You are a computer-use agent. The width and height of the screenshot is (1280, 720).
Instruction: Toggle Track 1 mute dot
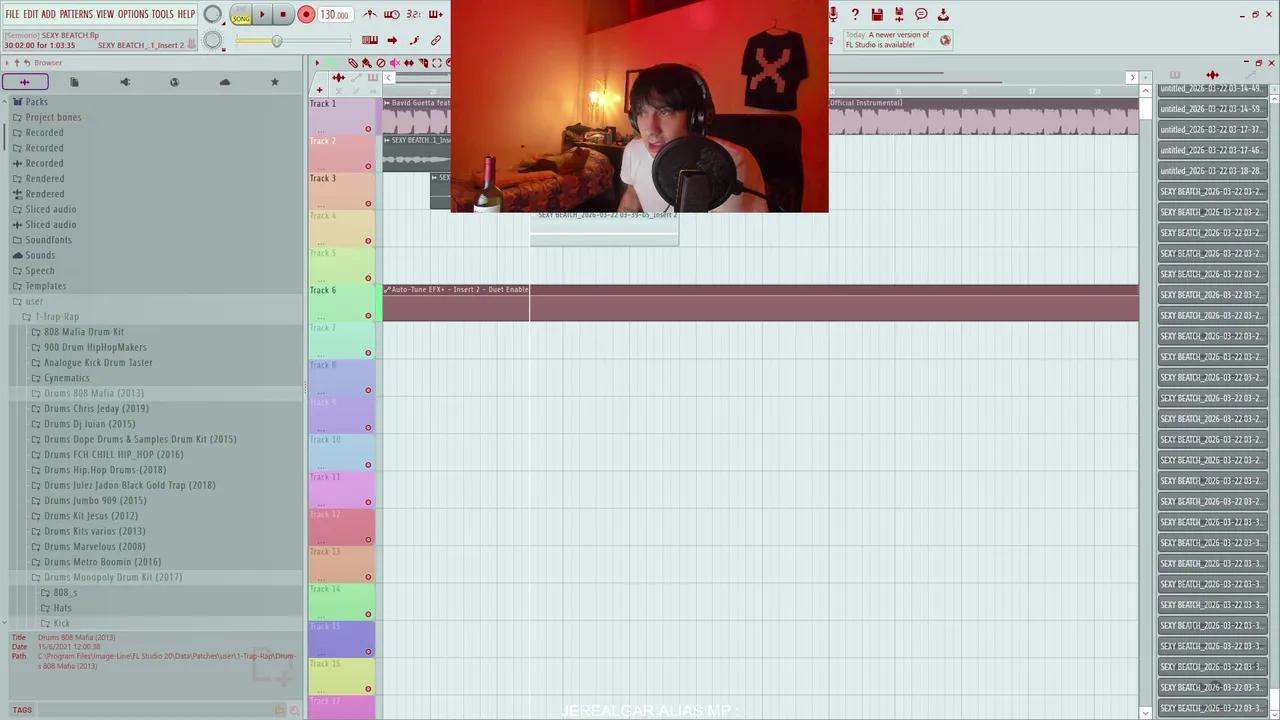[x=368, y=129]
